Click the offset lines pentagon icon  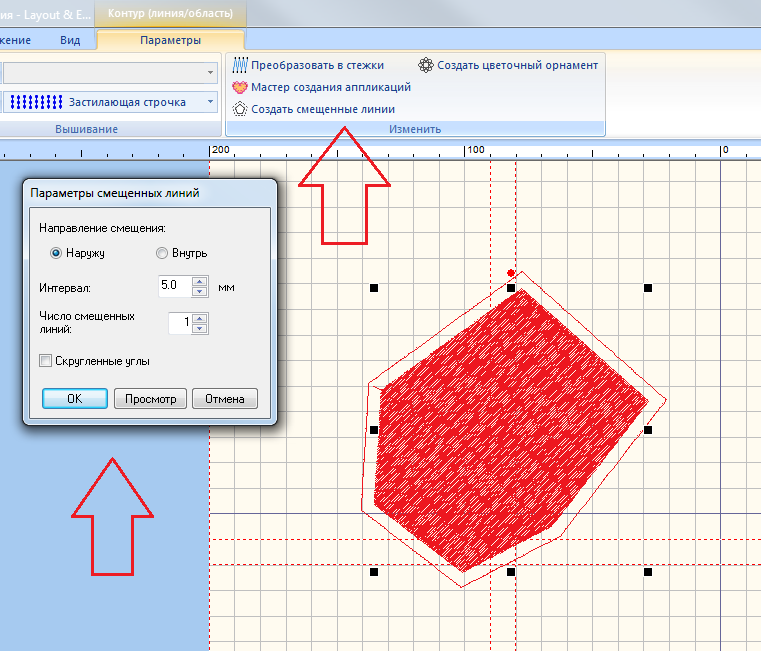coord(240,109)
